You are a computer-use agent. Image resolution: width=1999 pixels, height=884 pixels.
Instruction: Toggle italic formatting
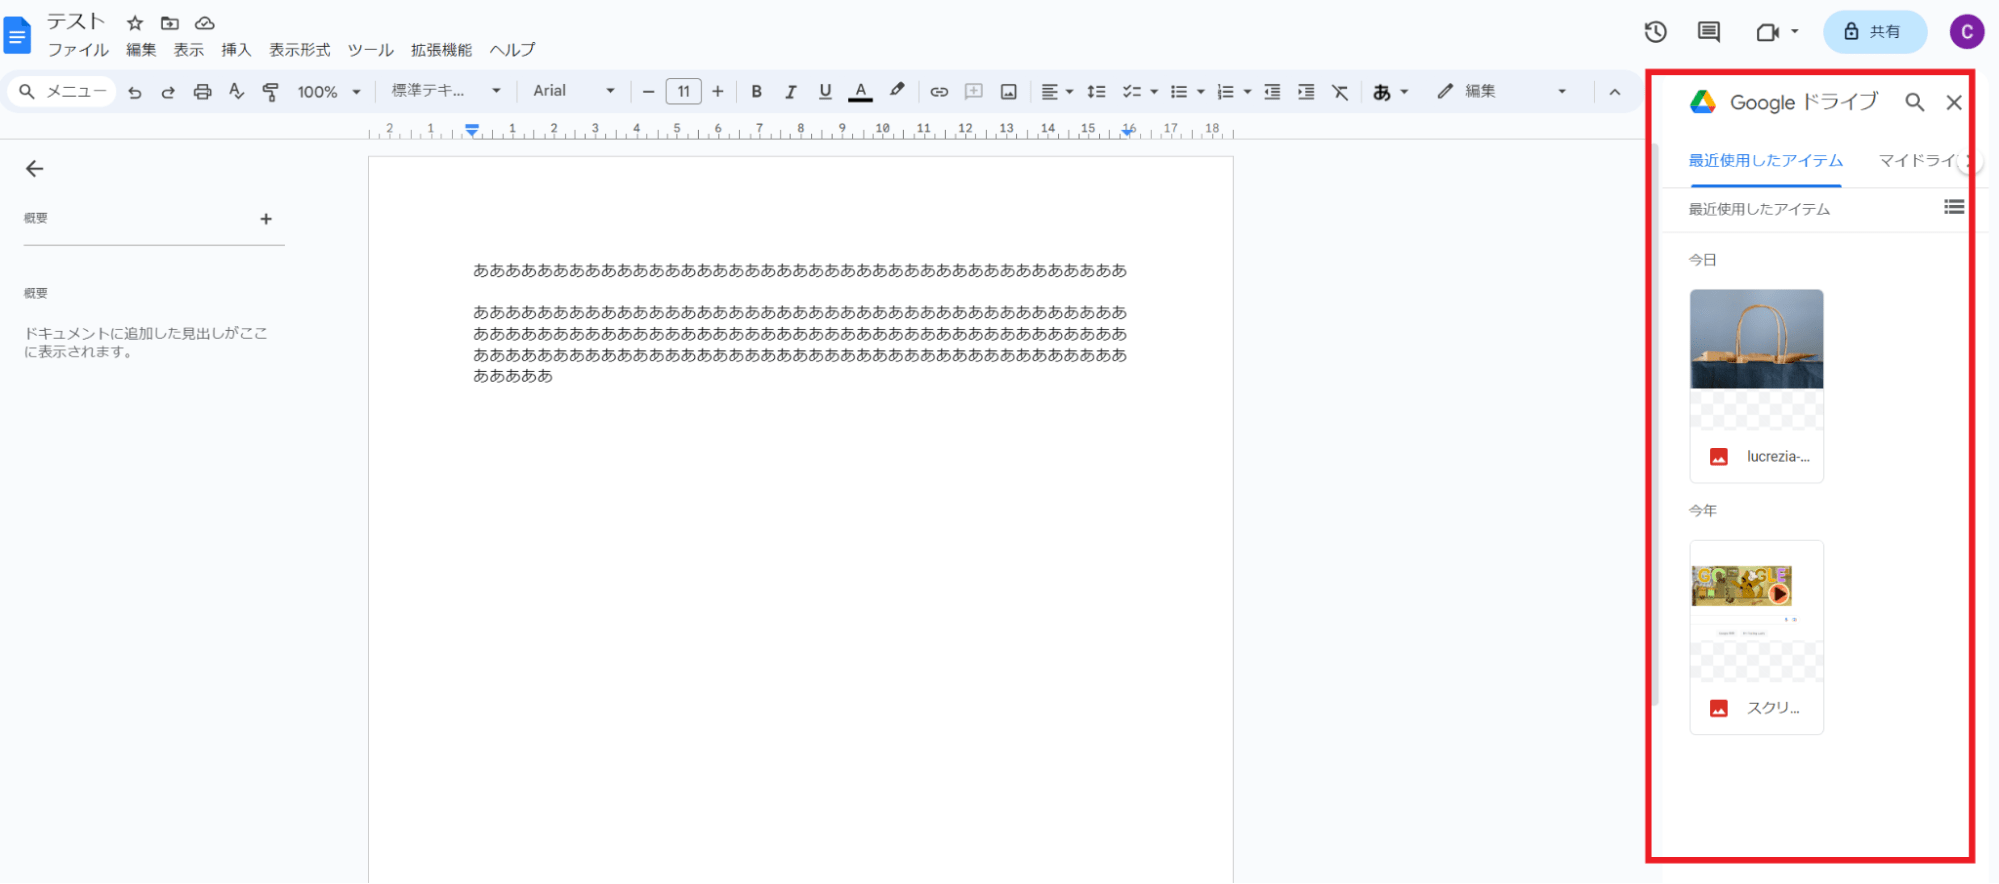790,92
